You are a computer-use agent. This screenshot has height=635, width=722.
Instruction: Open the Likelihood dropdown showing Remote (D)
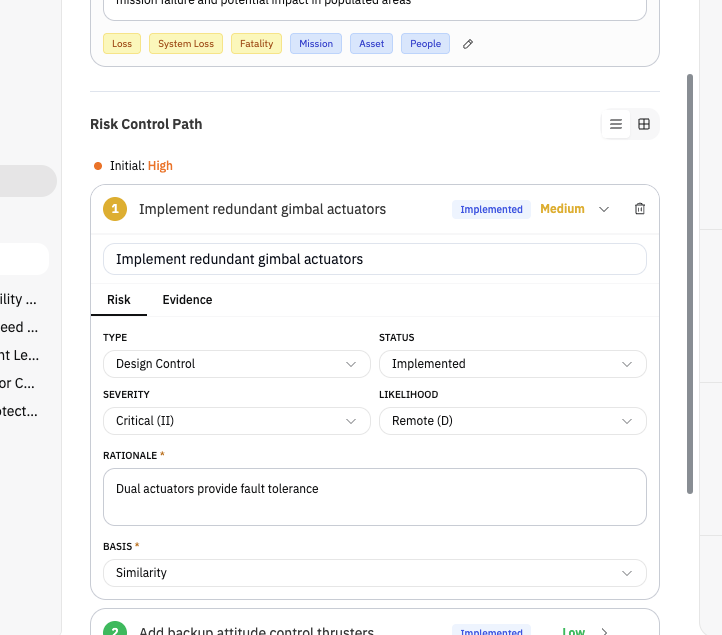tap(512, 421)
